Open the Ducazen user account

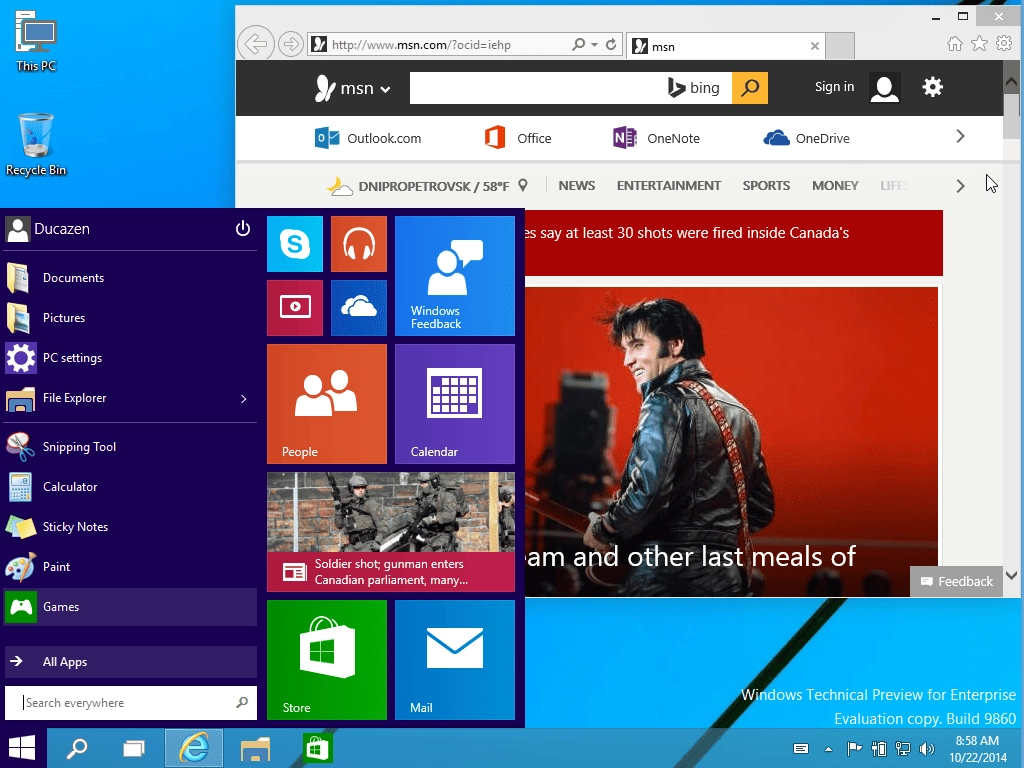pos(48,229)
